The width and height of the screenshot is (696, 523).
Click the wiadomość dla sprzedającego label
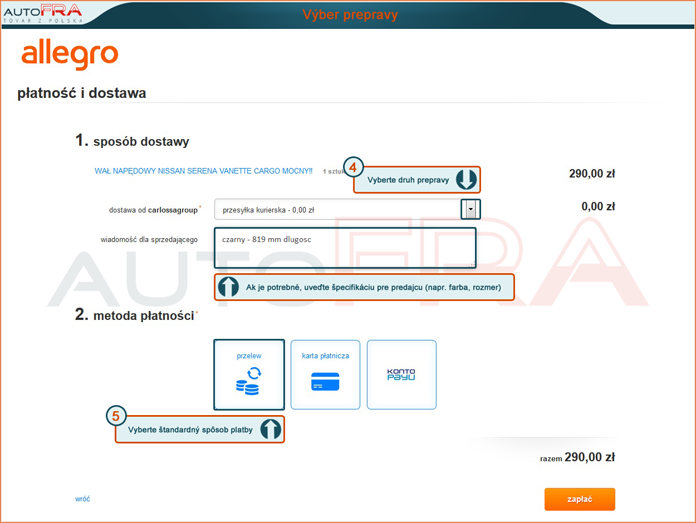tap(149, 240)
